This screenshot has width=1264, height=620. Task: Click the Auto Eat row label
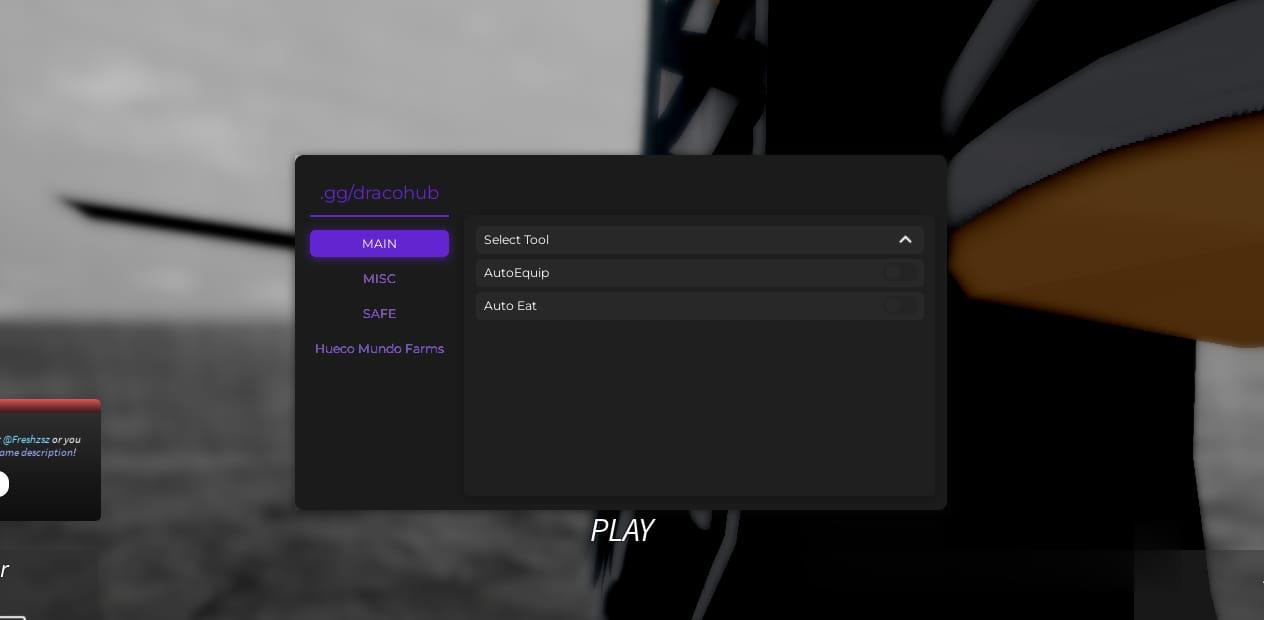(510, 306)
